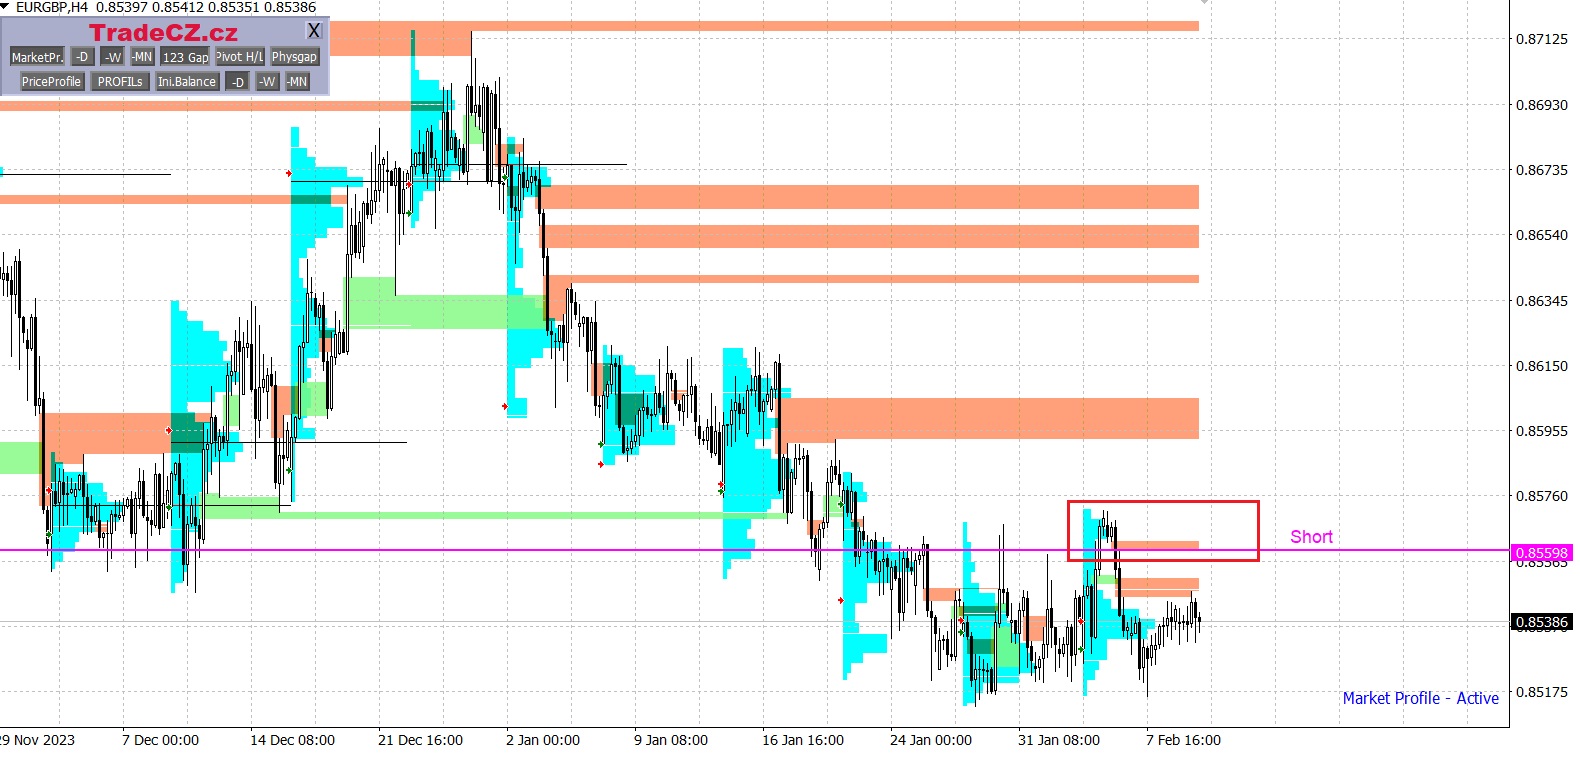The image size is (1580, 758).
Task: Toggle -MN beside Ini.Balance
Action: [x=297, y=82]
